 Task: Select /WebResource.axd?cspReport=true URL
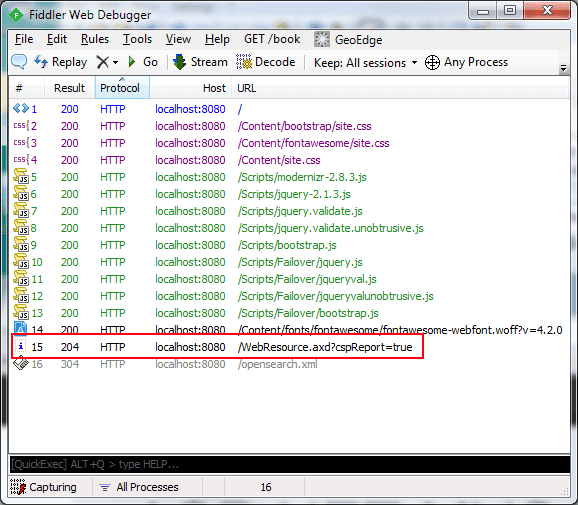[325, 347]
